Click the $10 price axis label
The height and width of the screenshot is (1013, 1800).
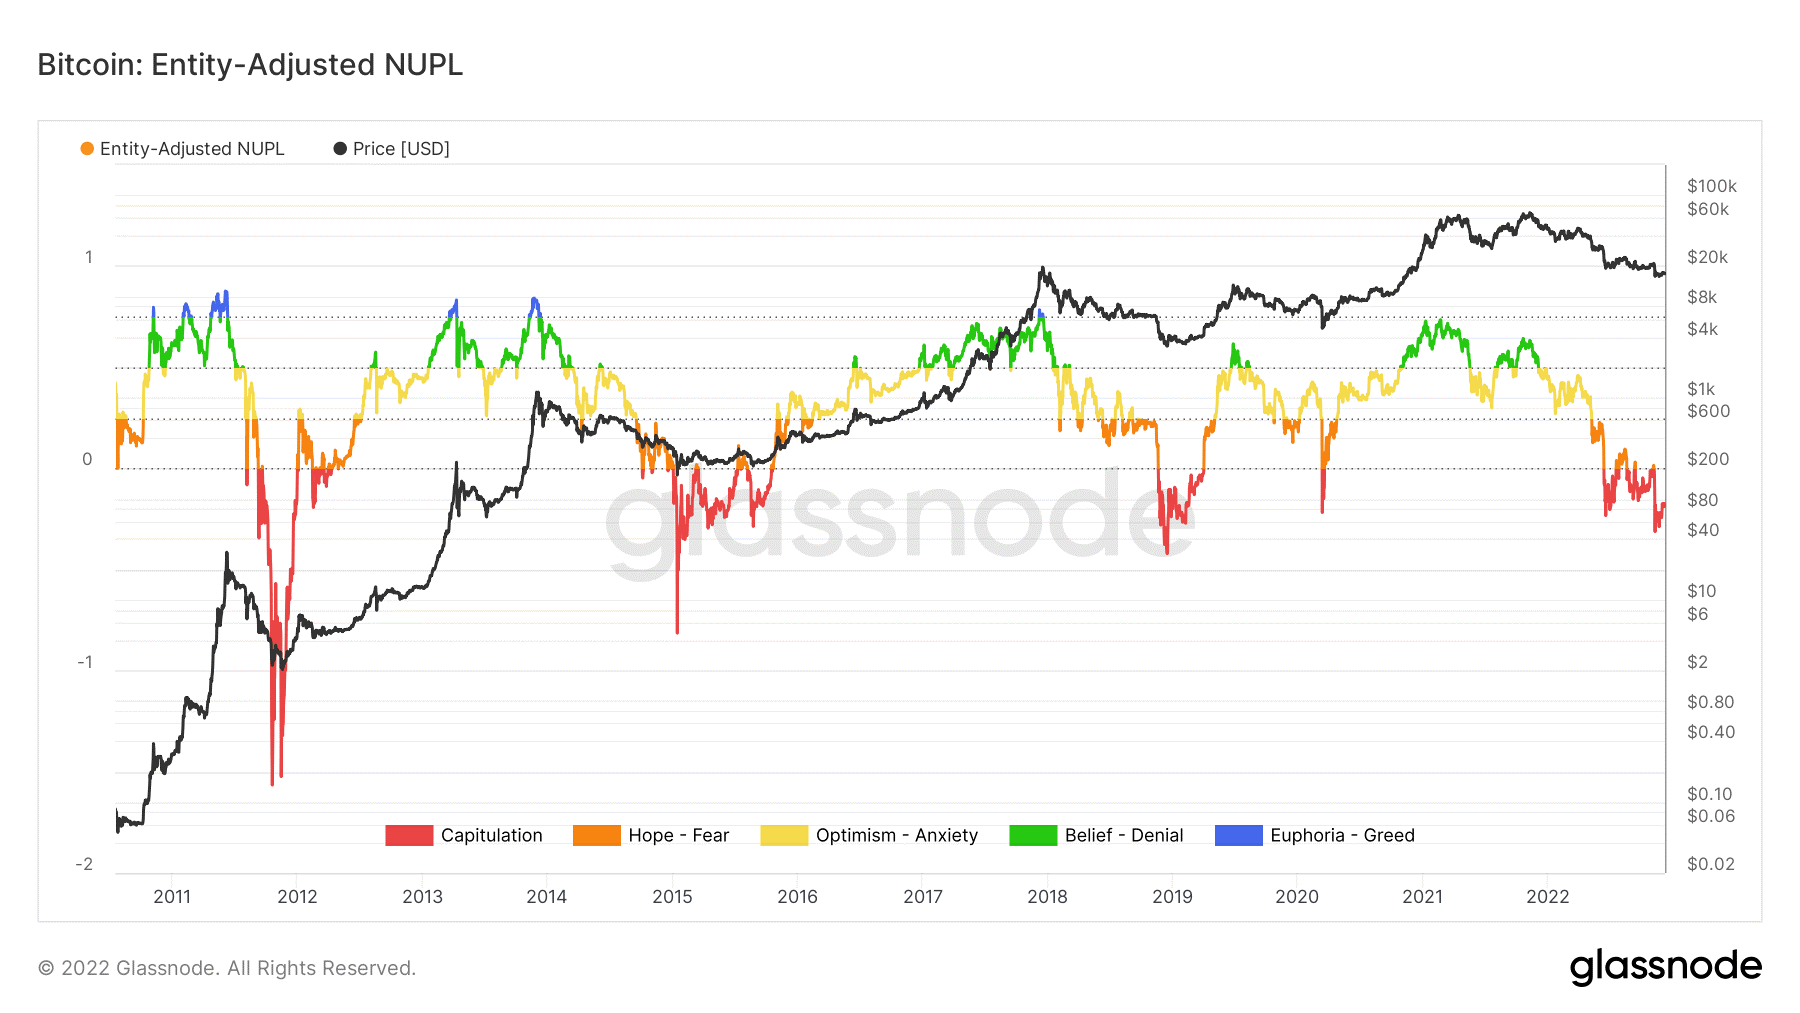pyautogui.click(x=1701, y=591)
